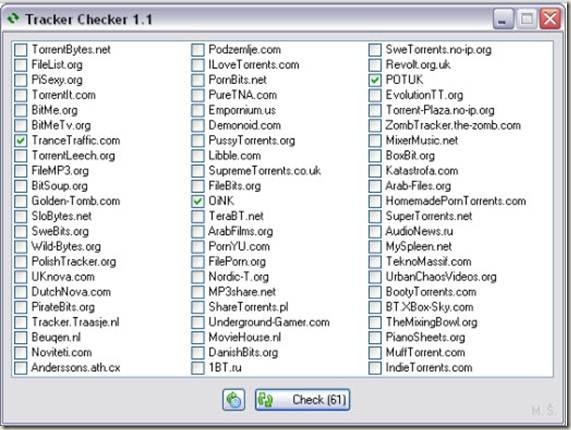571x430 pixels.
Task: Check the MySpleen.net tracker box
Action: (x=375, y=246)
